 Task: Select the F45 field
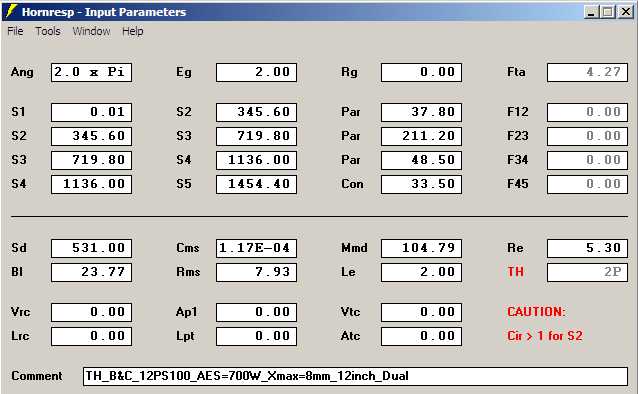click(x=587, y=184)
